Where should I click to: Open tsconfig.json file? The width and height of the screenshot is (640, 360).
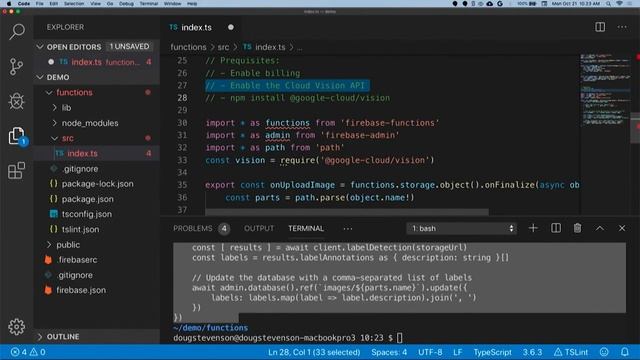click(x=87, y=214)
